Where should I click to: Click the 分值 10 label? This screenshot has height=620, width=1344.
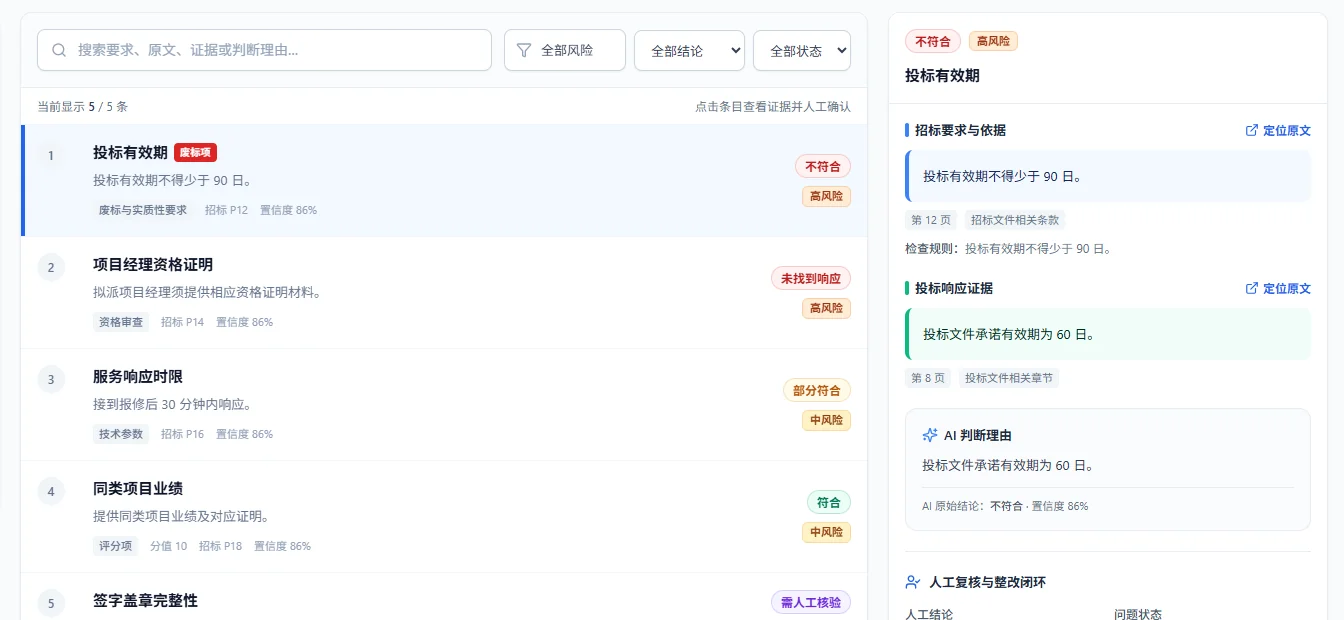tap(168, 546)
